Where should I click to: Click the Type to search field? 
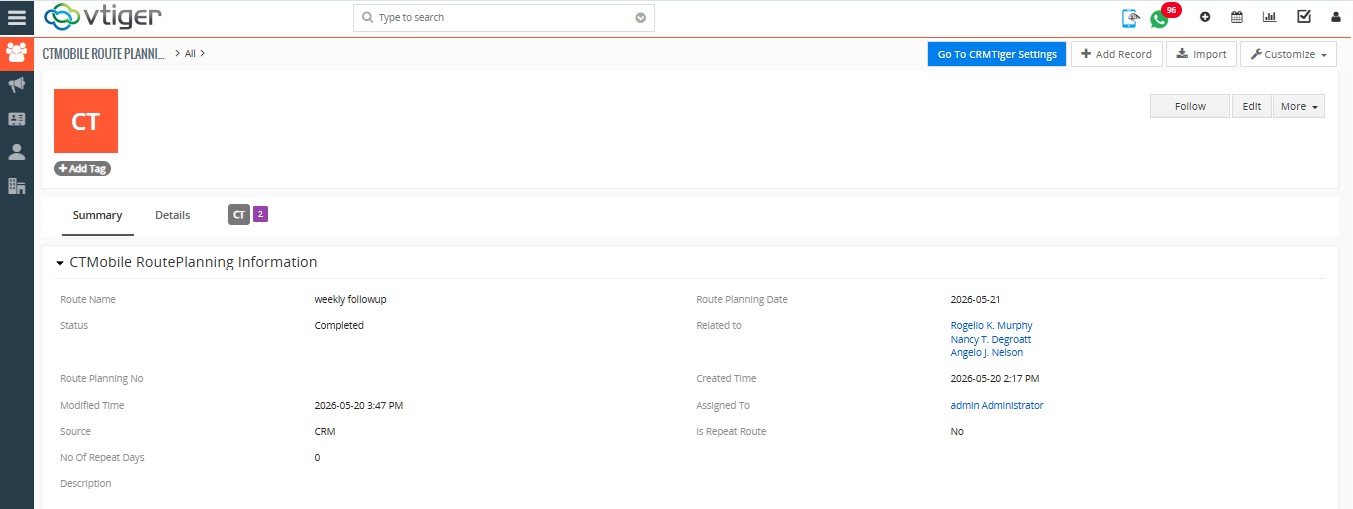503,18
